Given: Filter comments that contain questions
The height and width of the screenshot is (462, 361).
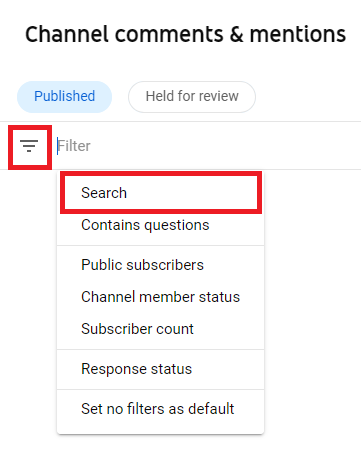Looking at the screenshot, I should 161,225.
